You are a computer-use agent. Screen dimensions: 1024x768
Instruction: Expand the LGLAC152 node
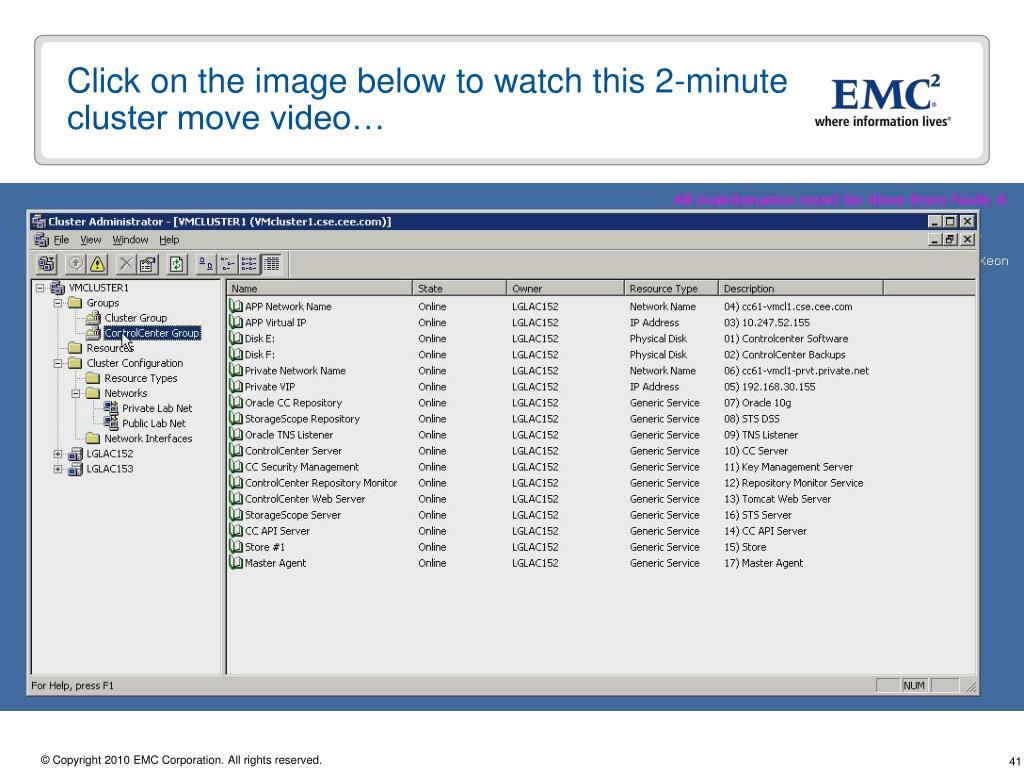pos(57,453)
